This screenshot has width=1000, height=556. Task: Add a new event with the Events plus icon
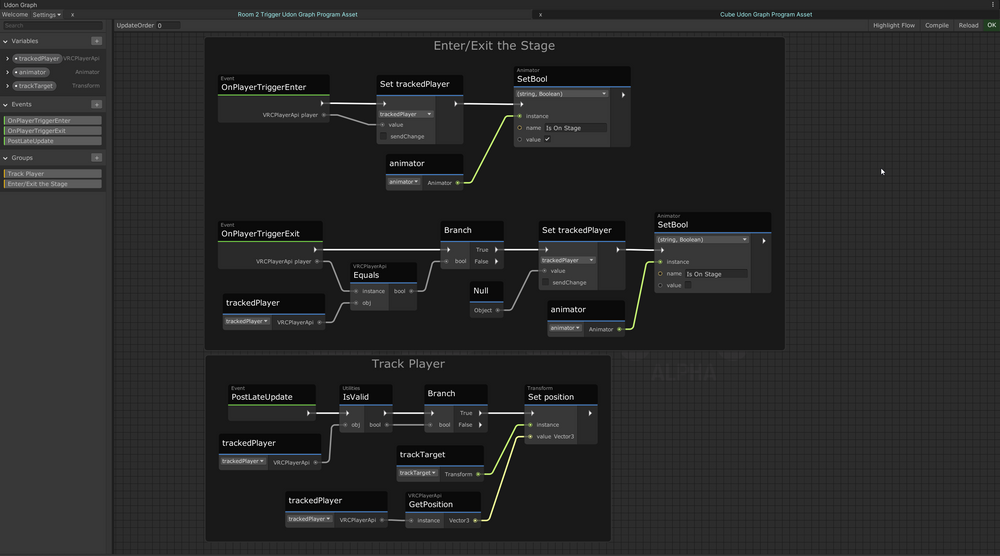pyautogui.click(x=96, y=104)
